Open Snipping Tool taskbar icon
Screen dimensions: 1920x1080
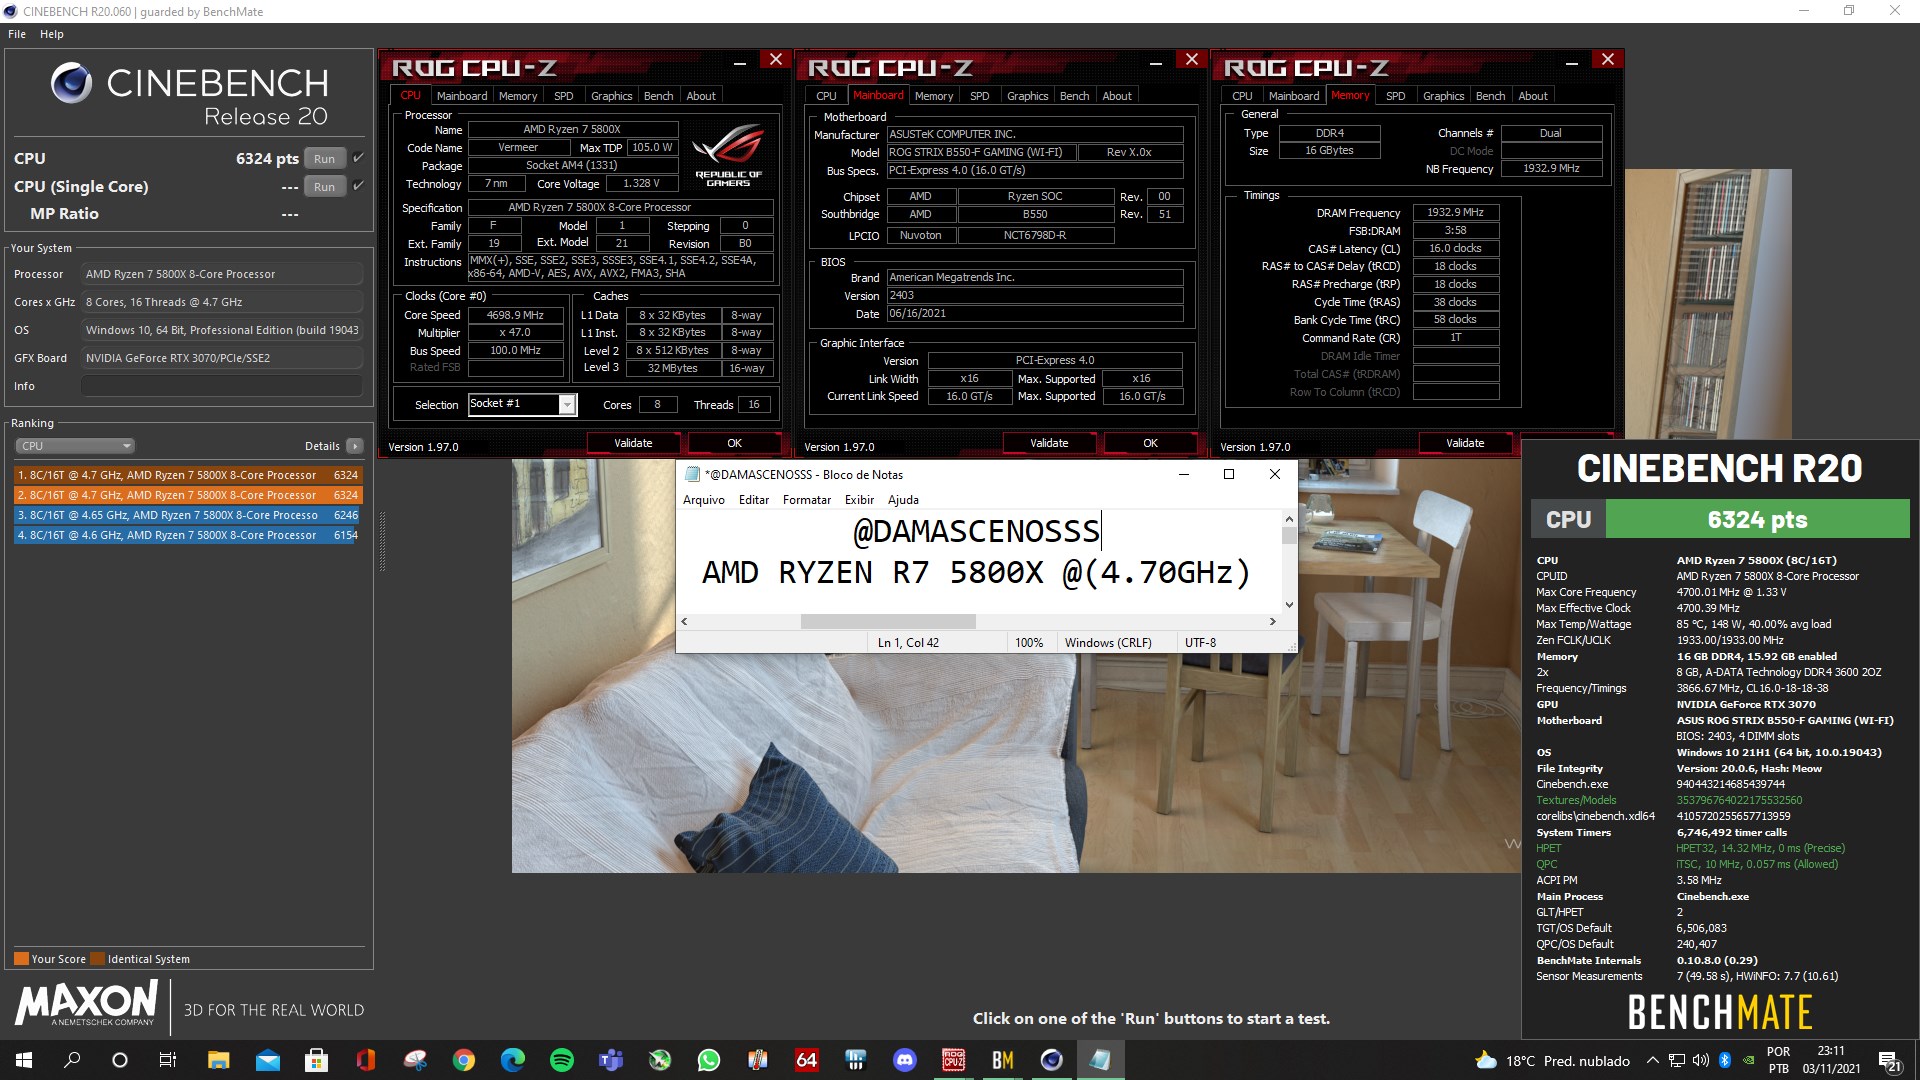coord(414,1060)
